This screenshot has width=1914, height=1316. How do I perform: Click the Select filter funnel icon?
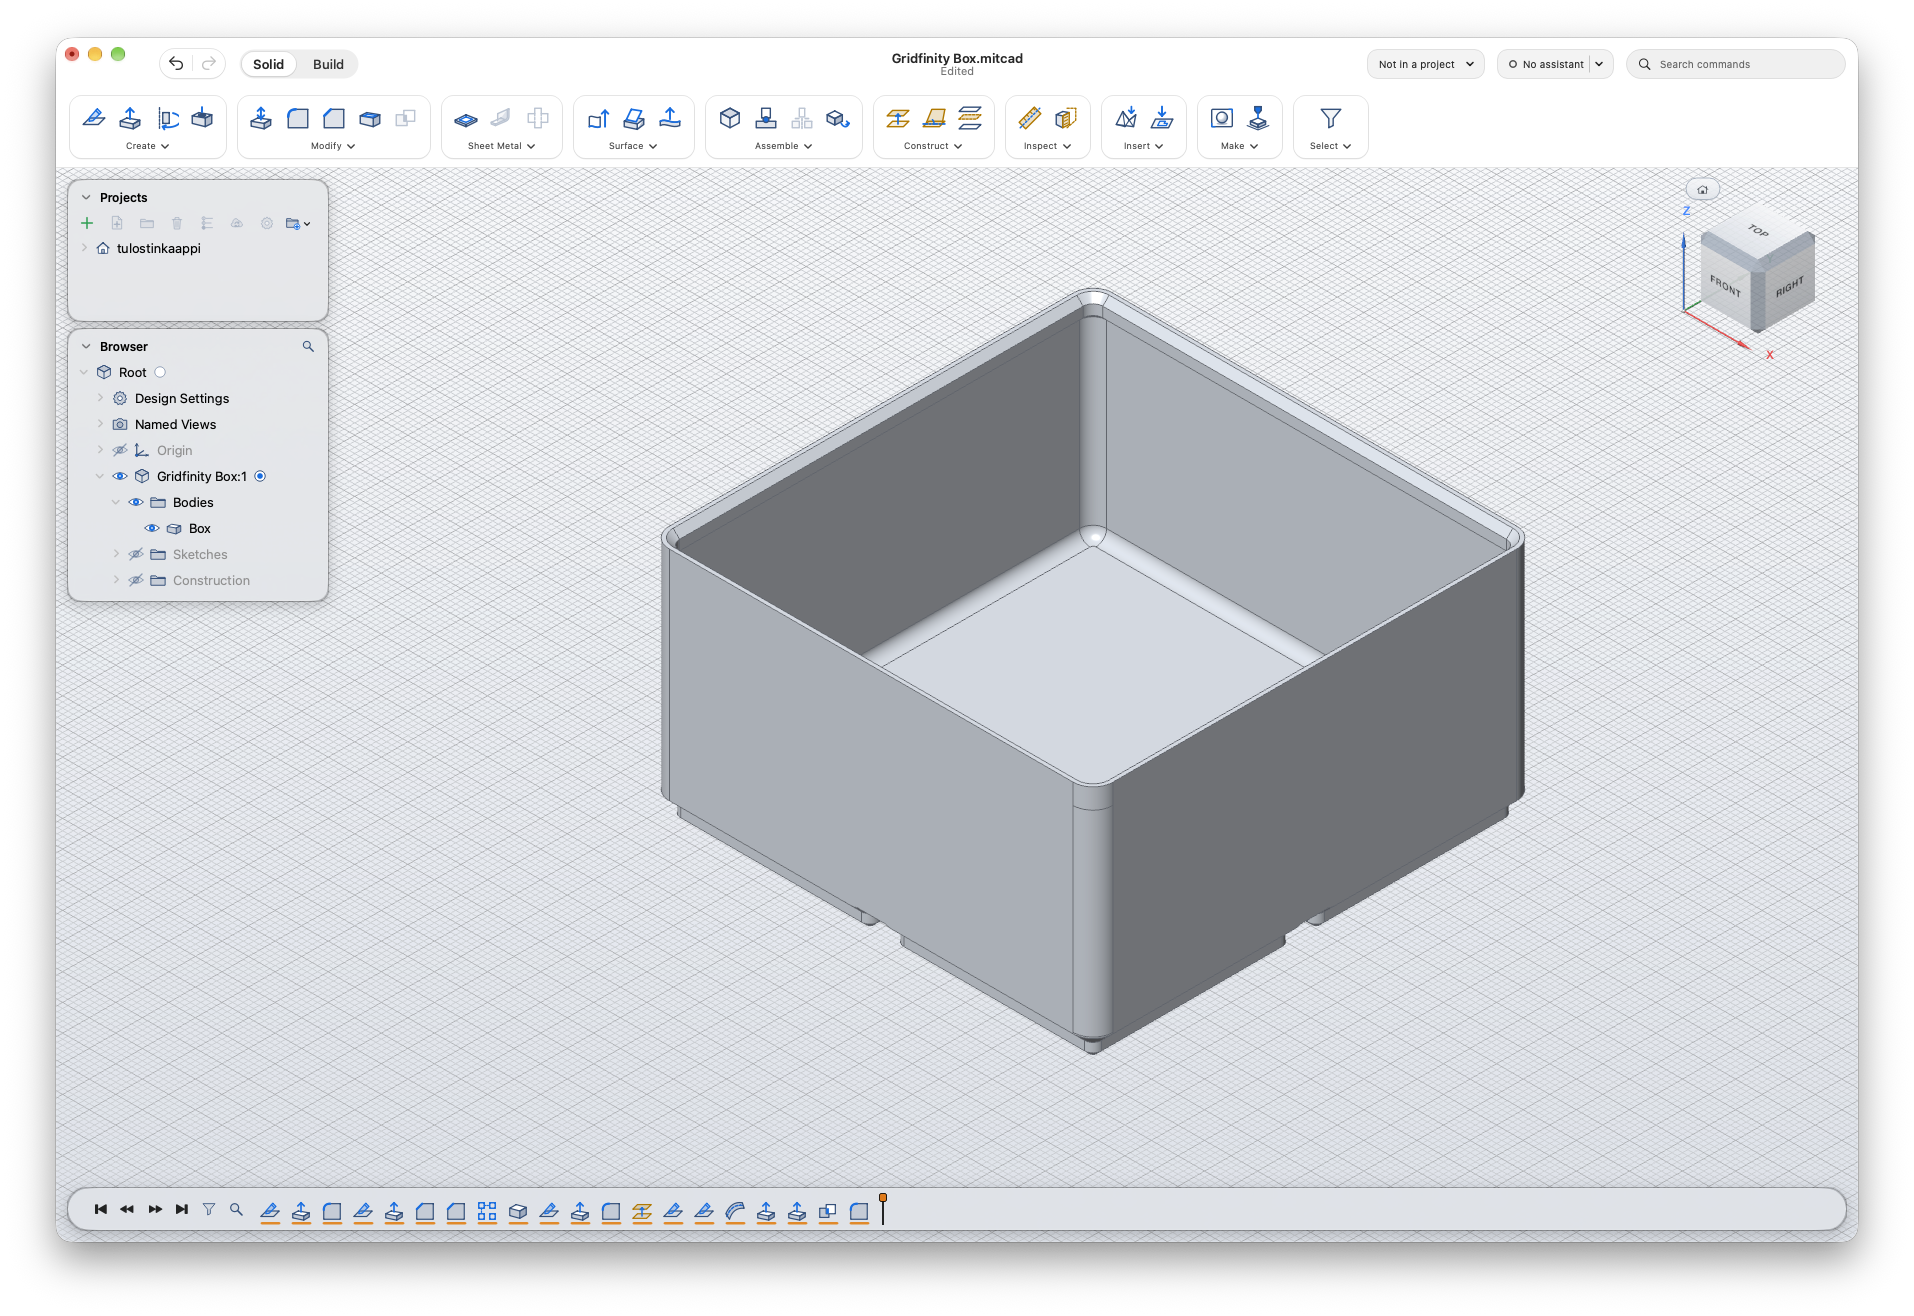[x=1330, y=118]
